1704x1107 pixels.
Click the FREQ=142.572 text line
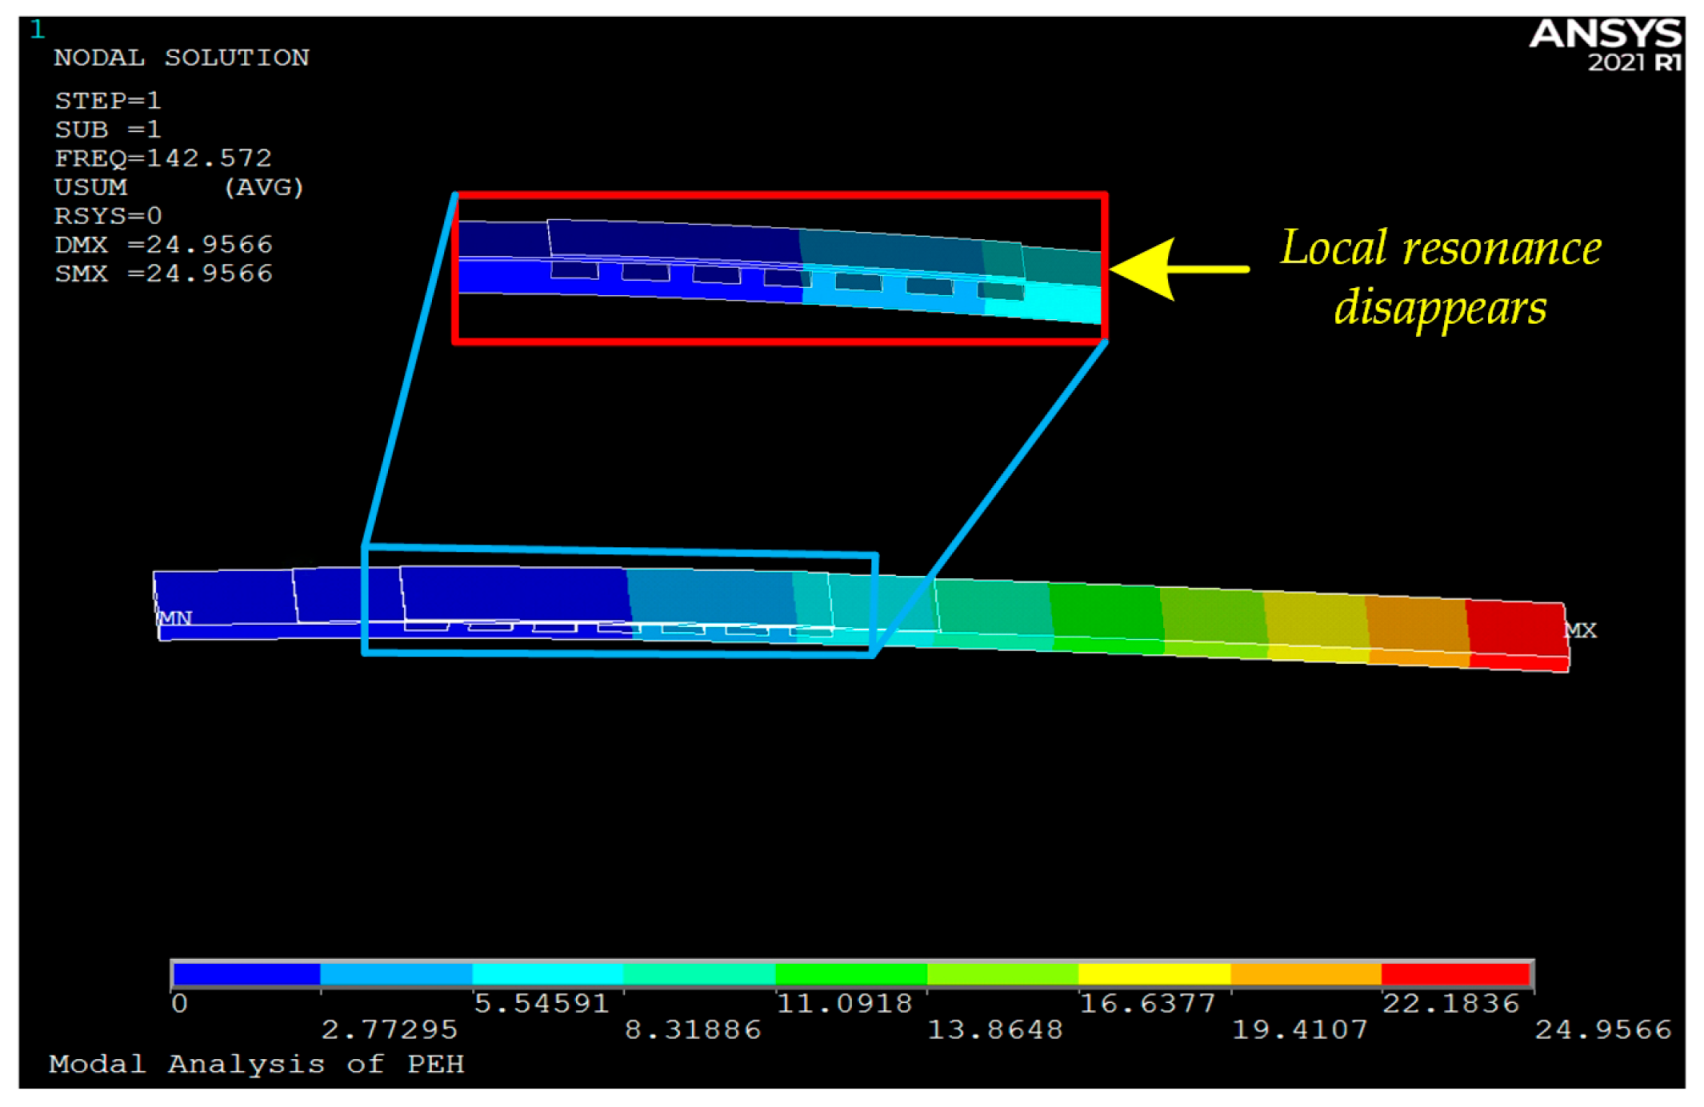pyautogui.click(x=163, y=158)
